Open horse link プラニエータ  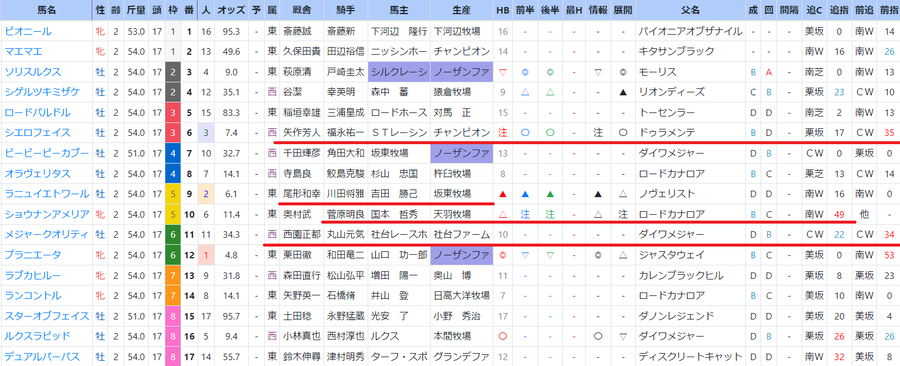point(33,255)
